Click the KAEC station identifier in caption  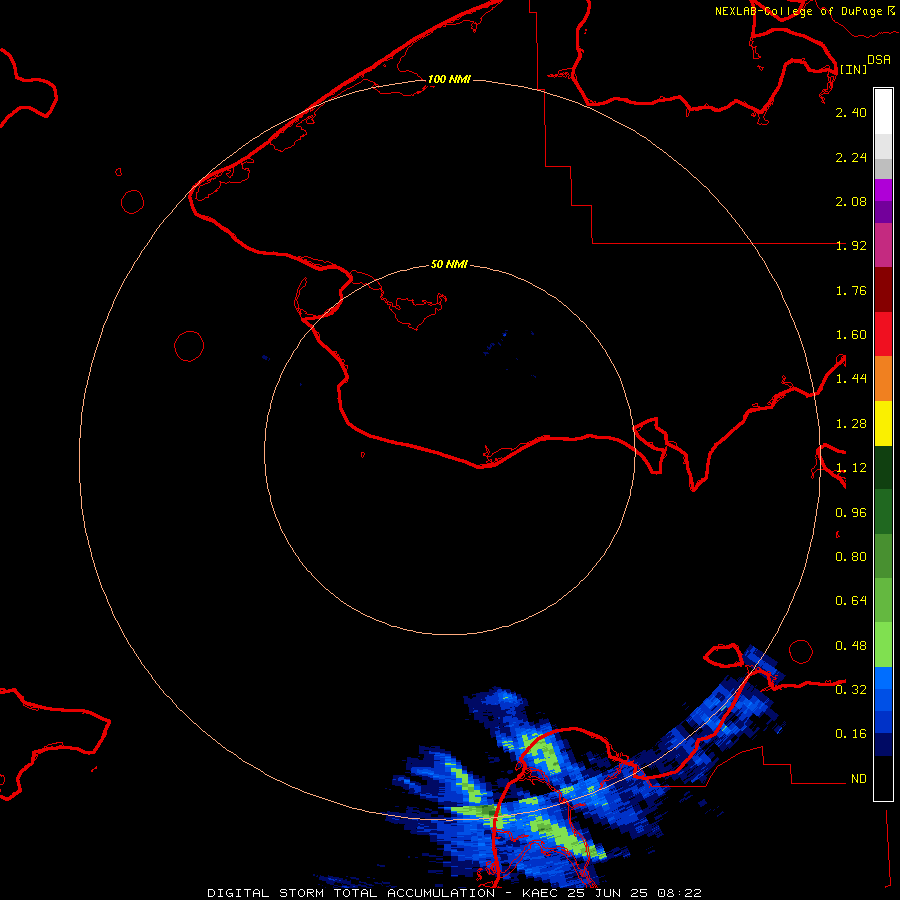[x=540, y=893]
